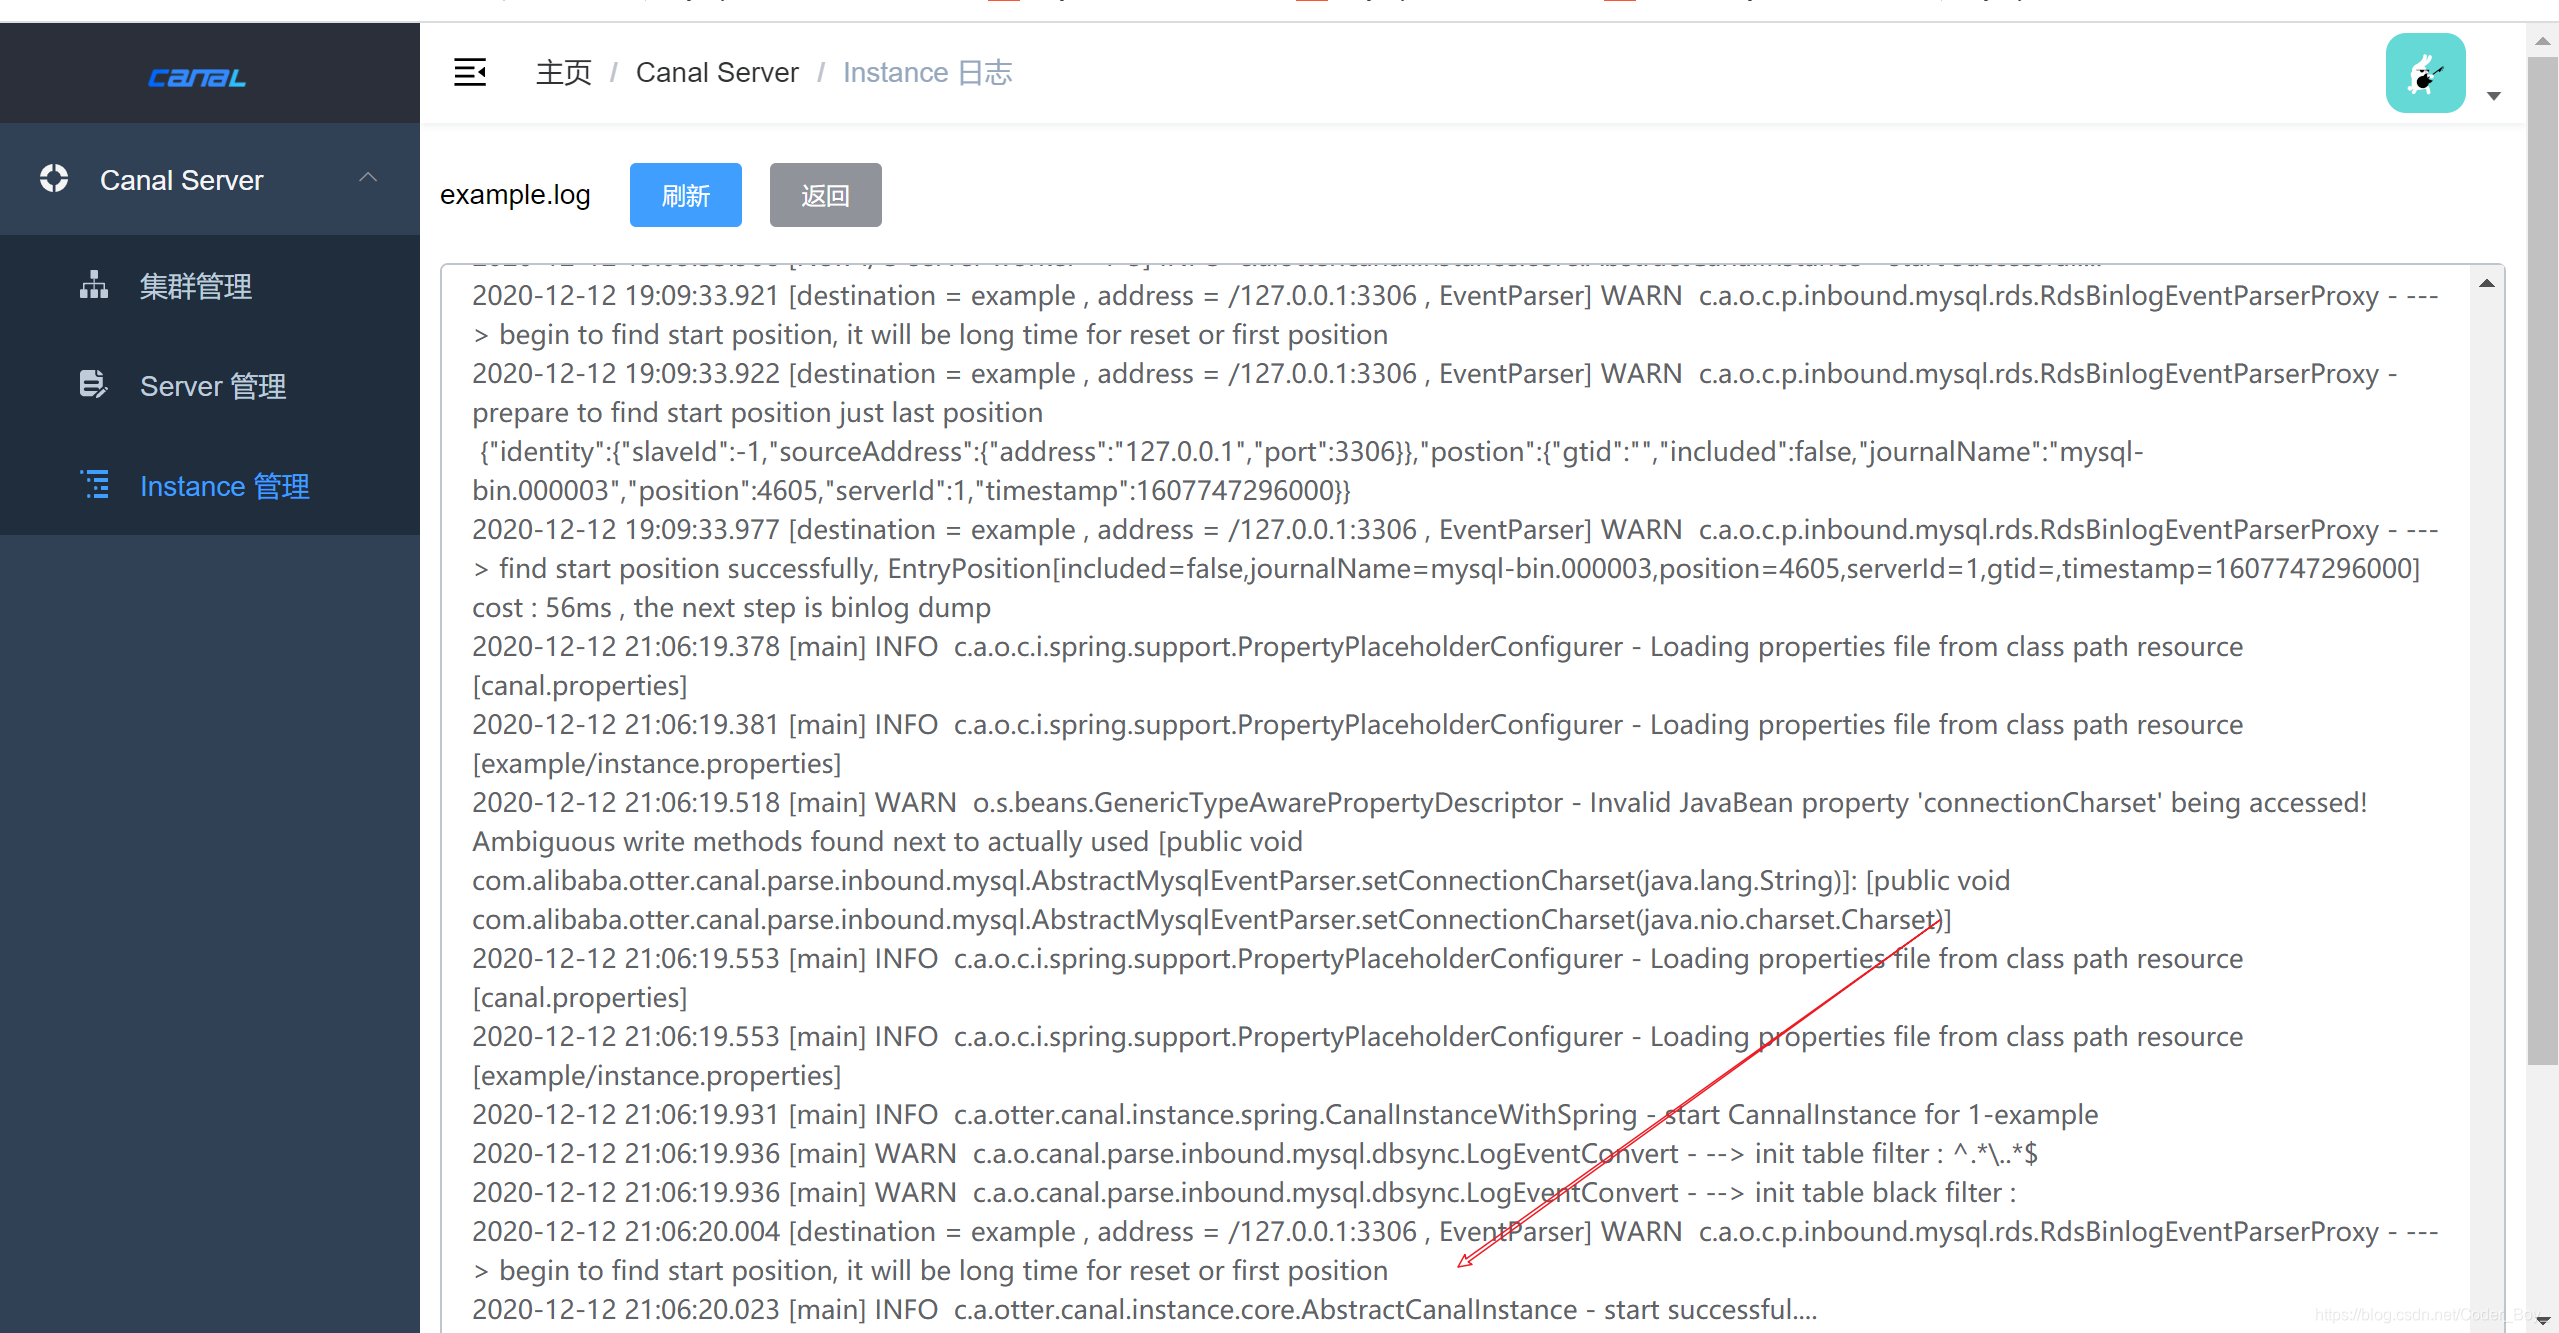This screenshot has width=2559, height=1333.
Task: Click the Canal logo in sidebar
Action: pyautogui.click(x=197, y=77)
